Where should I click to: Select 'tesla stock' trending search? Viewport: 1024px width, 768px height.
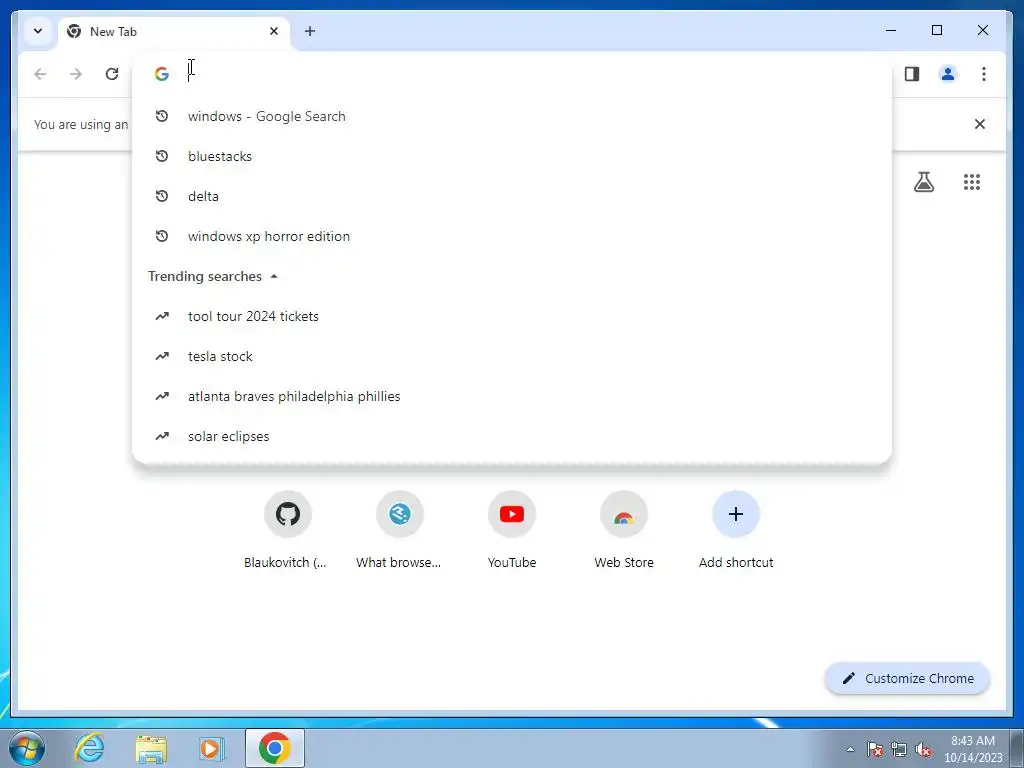(x=512, y=356)
